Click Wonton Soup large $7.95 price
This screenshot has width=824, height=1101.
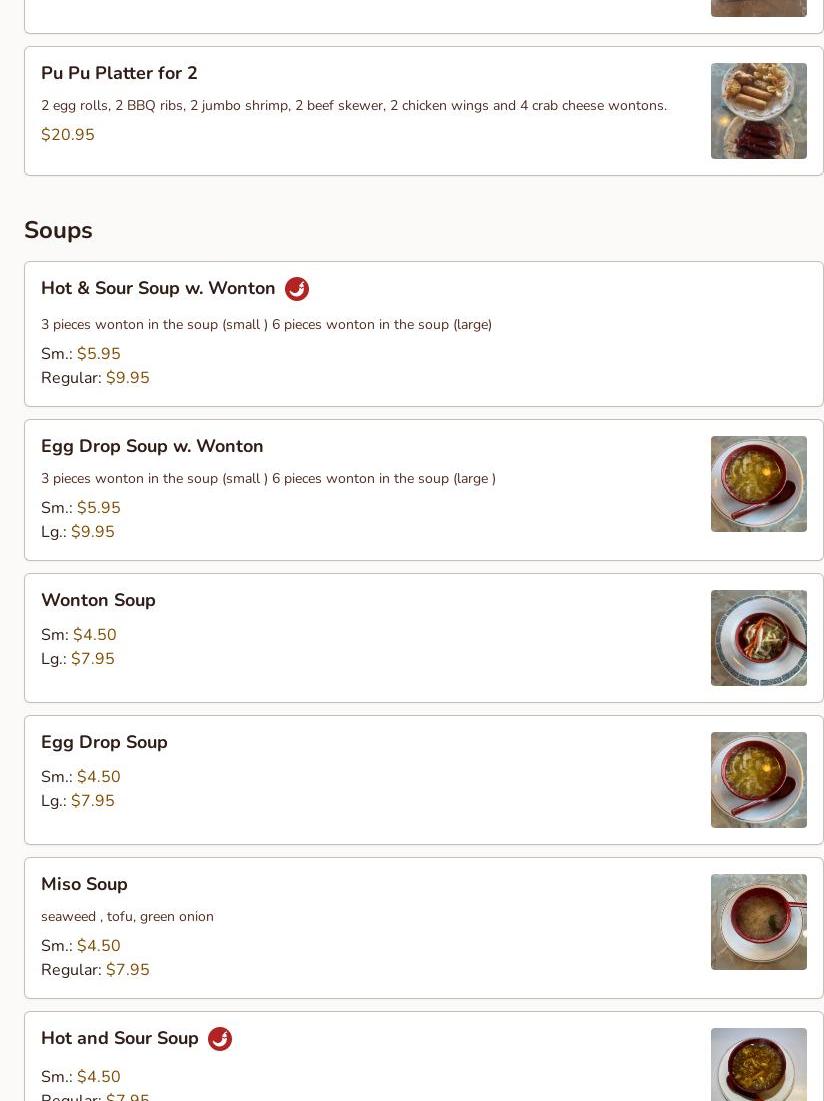tap(93, 659)
